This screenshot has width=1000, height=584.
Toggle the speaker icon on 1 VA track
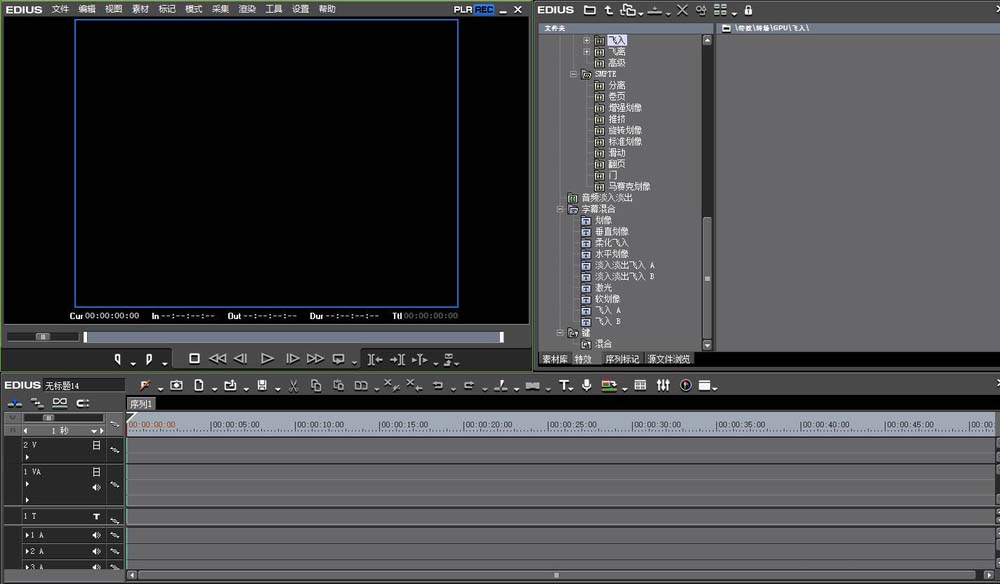pyautogui.click(x=97, y=487)
